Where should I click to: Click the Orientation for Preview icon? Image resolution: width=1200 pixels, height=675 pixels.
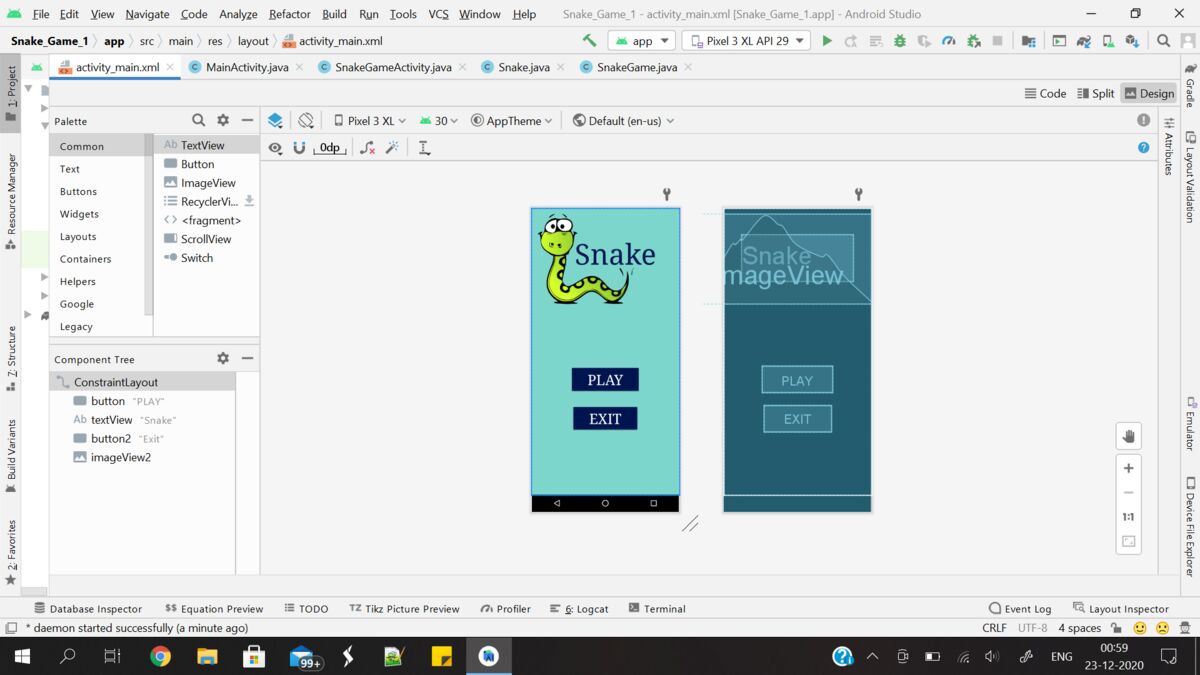(306, 120)
